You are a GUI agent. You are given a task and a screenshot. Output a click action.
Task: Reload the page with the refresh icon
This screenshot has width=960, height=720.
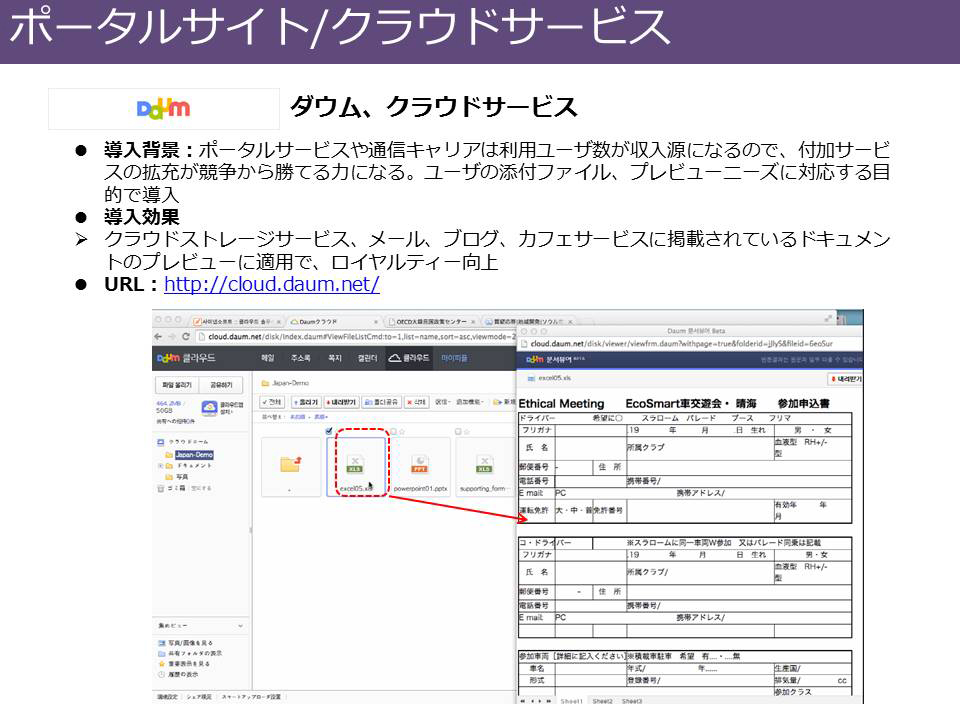tap(186, 337)
